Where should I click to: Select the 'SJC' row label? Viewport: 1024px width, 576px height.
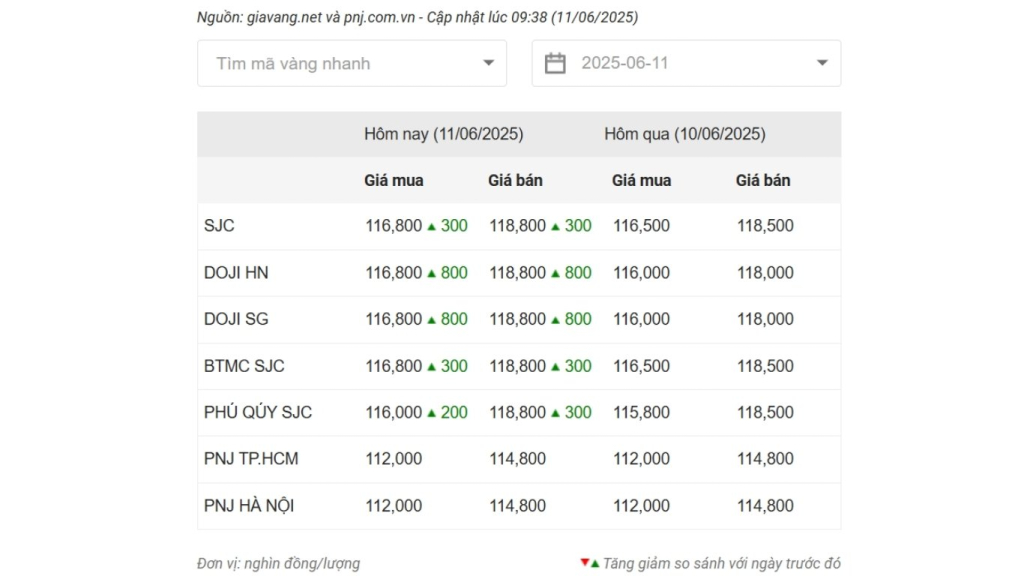point(219,226)
